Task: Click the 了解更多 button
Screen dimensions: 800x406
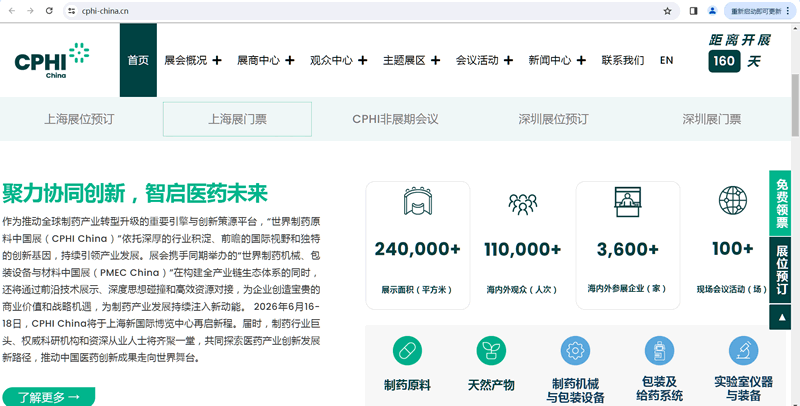Action: [48, 397]
